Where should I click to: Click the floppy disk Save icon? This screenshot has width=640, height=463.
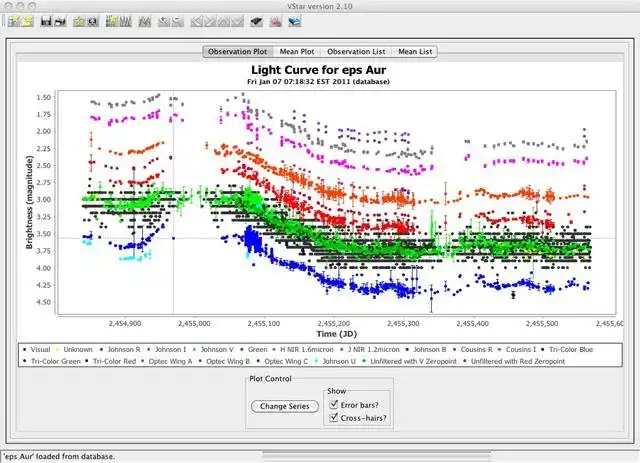click(x=46, y=20)
